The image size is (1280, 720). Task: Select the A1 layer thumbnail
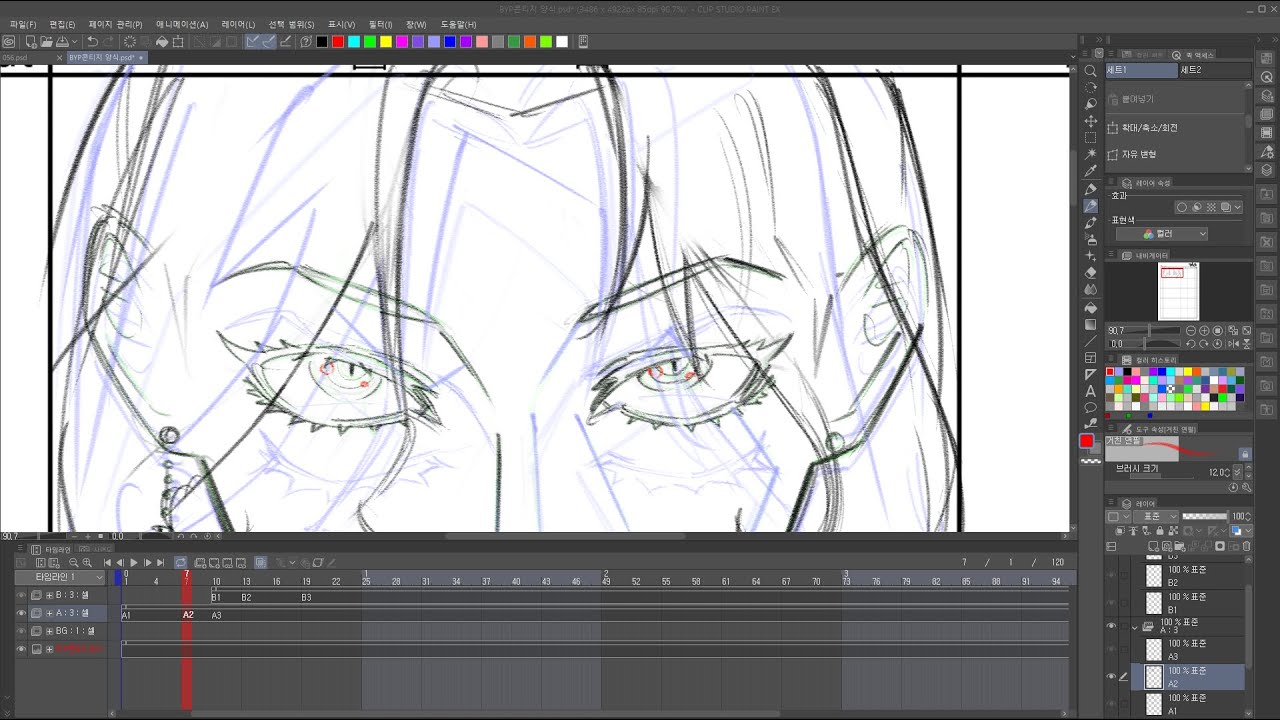point(1154,703)
